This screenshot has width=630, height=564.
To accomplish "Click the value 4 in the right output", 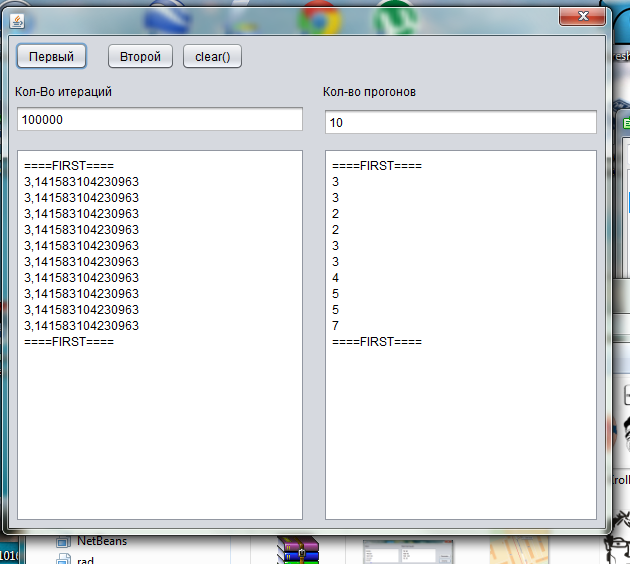I will [336, 278].
